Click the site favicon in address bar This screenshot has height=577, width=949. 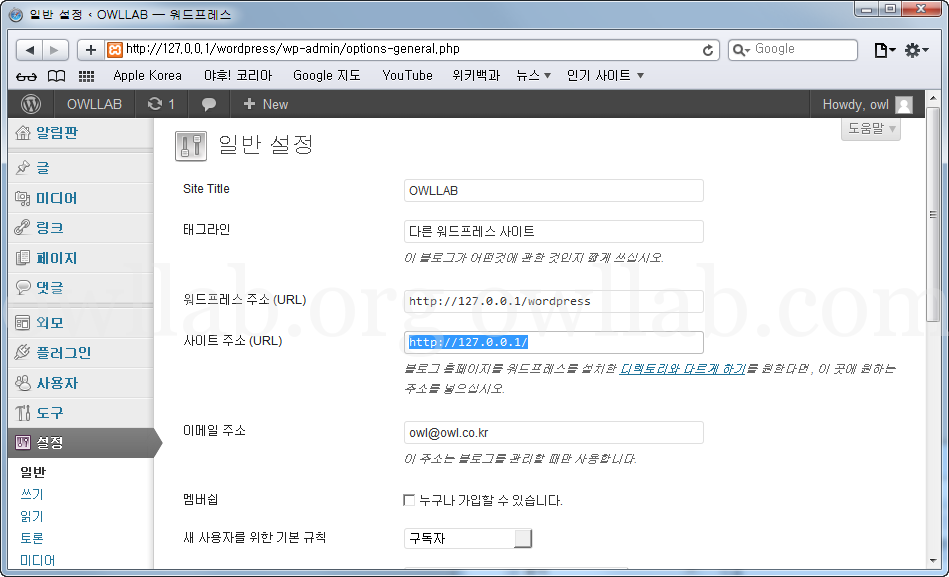point(114,50)
